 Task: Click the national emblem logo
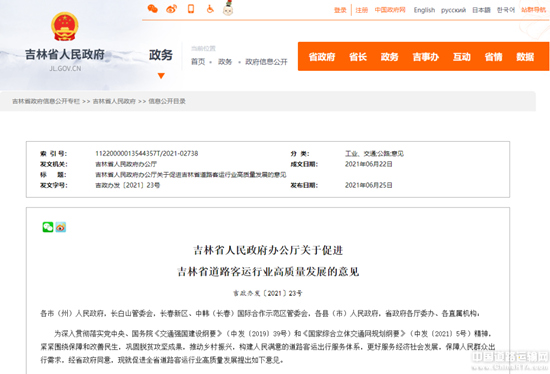click(x=65, y=27)
